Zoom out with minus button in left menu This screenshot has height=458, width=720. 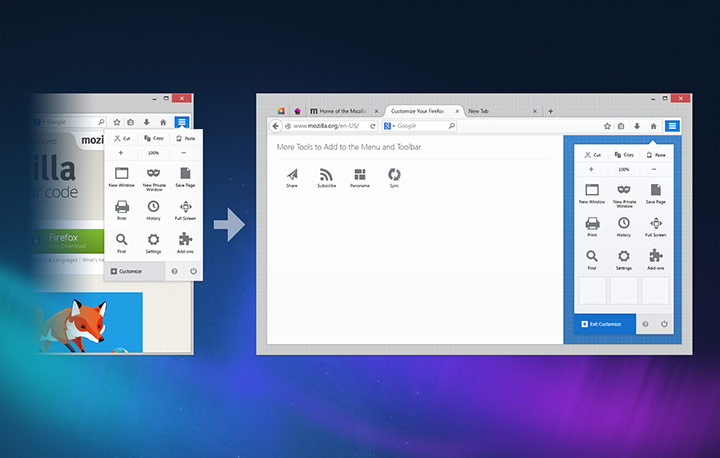point(184,153)
